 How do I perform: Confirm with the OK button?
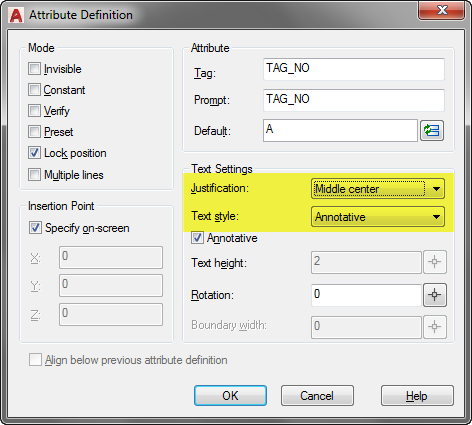click(230, 396)
